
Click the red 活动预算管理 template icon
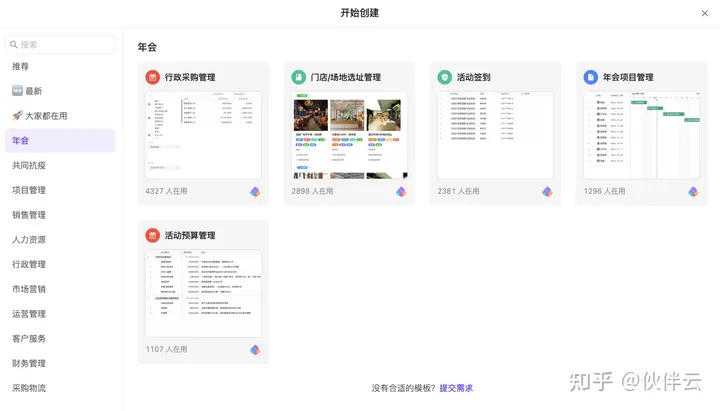coord(153,236)
